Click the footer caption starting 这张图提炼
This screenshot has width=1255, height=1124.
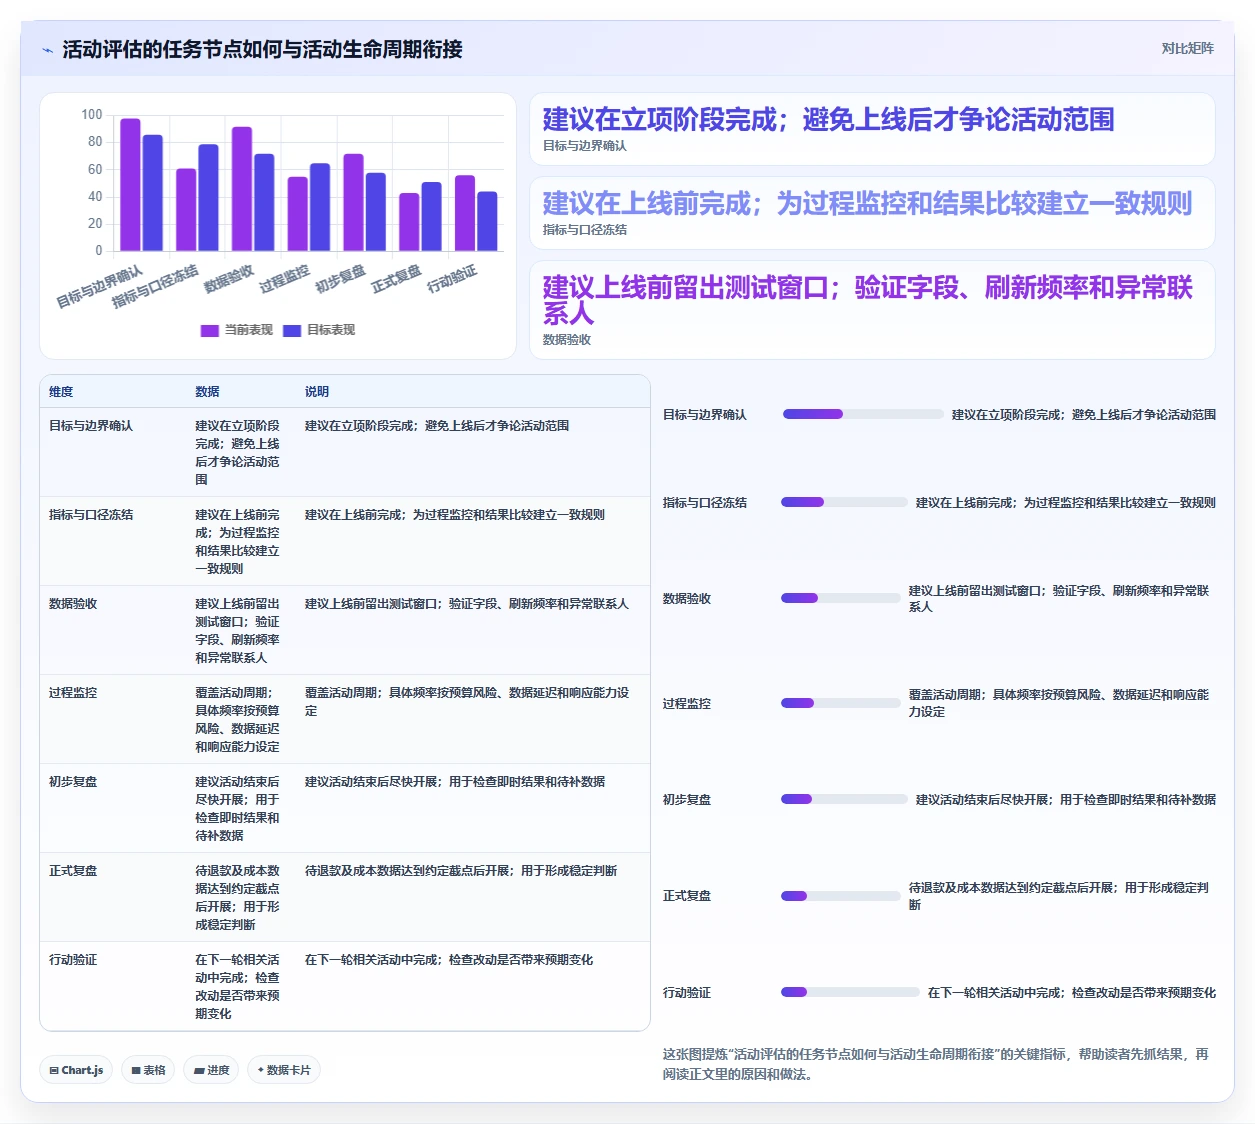pos(936,1064)
